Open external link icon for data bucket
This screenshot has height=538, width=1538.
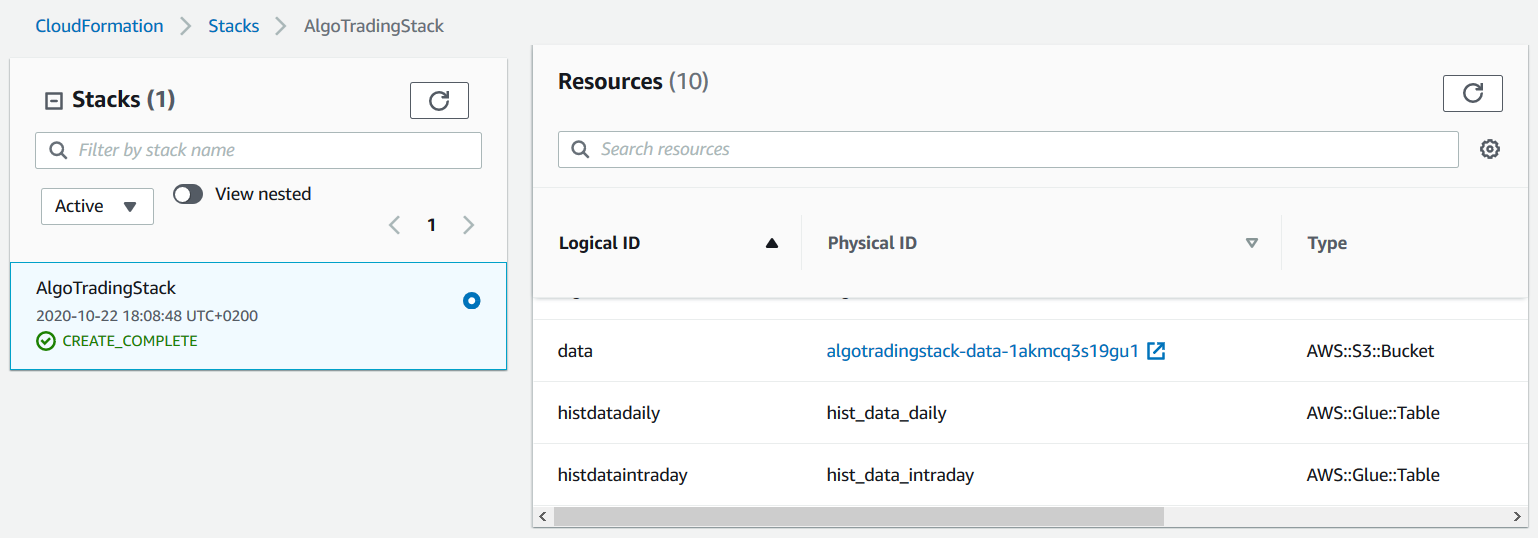pyautogui.click(x=1156, y=351)
